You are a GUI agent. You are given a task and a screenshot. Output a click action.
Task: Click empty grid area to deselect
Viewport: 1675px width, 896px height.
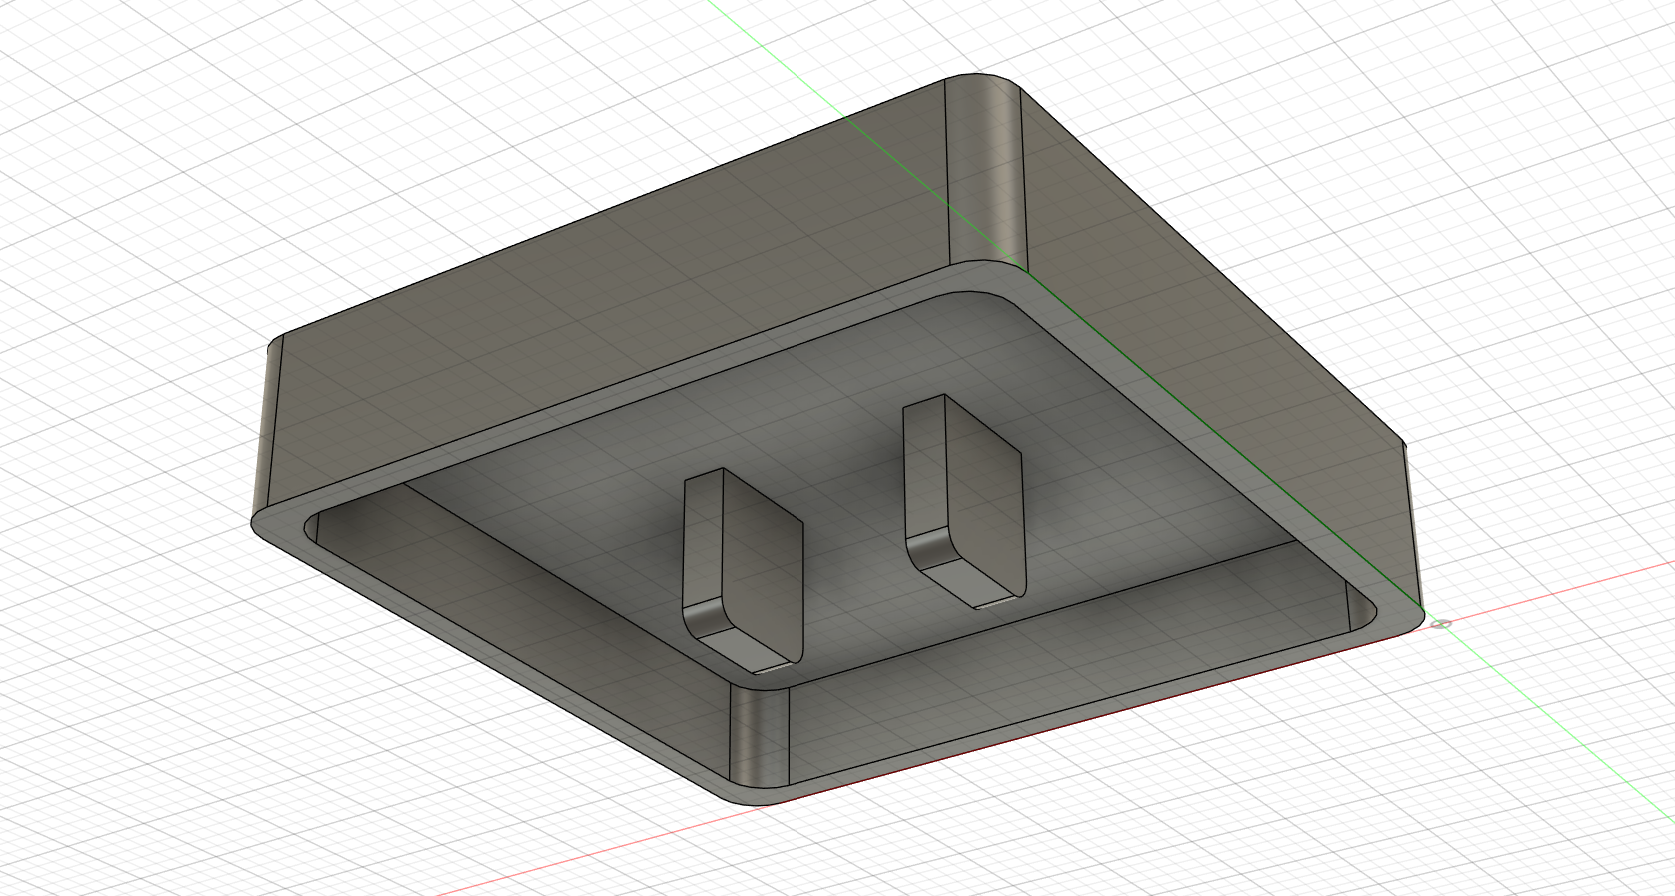pyautogui.click(x=200, y=750)
